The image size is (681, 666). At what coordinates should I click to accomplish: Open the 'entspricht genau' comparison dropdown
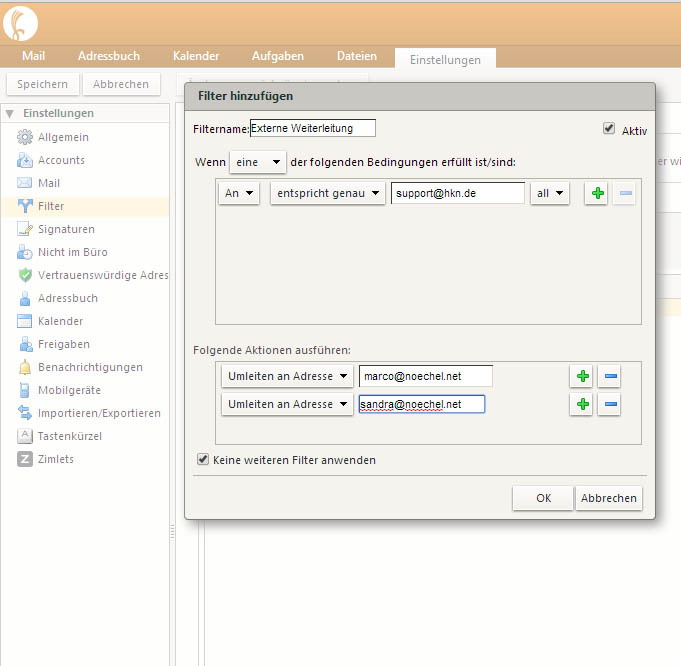[x=328, y=193]
